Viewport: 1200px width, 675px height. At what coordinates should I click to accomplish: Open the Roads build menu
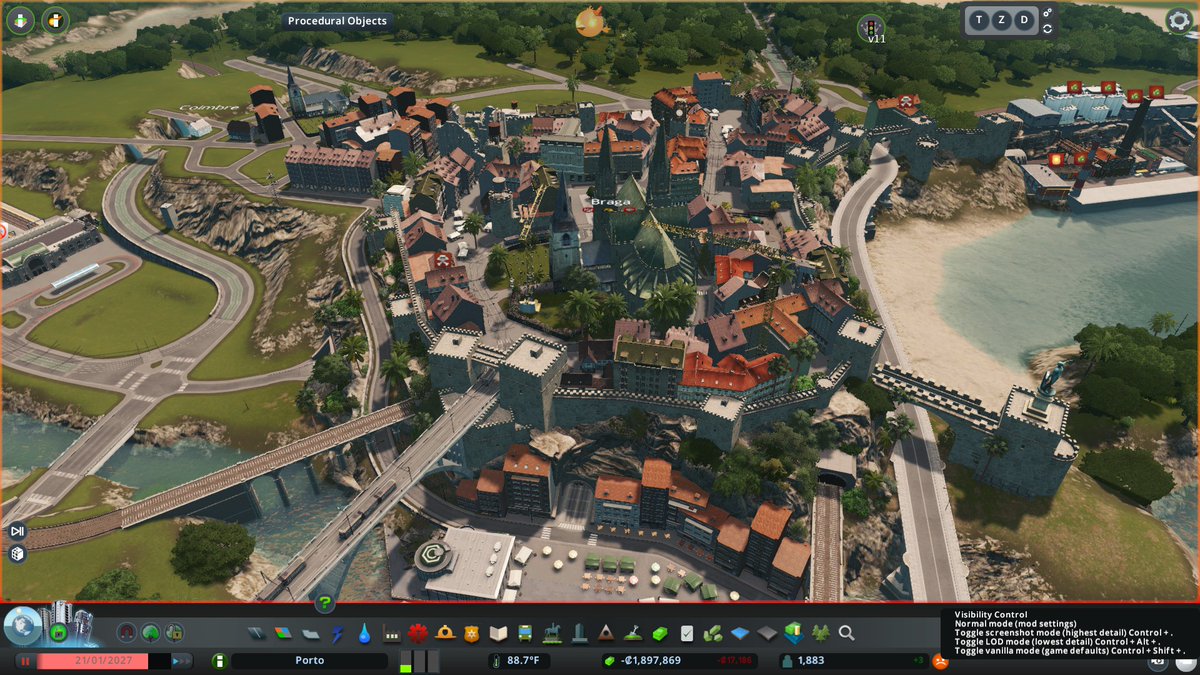tap(257, 633)
